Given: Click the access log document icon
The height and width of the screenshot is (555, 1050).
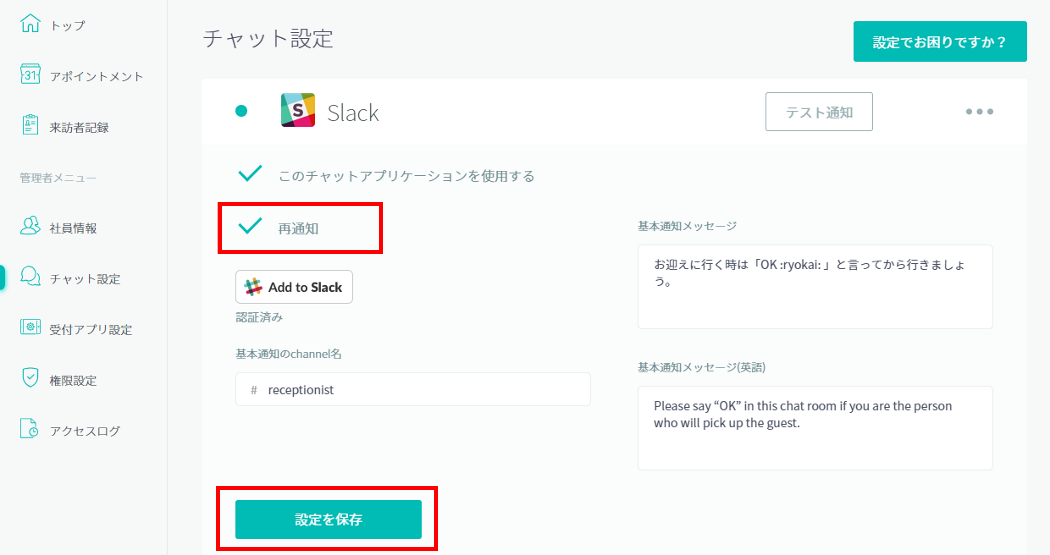Looking at the screenshot, I should [x=30, y=430].
